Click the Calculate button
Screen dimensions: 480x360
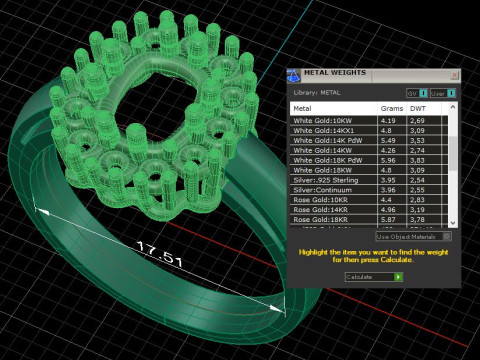click(x=374, y=277)
